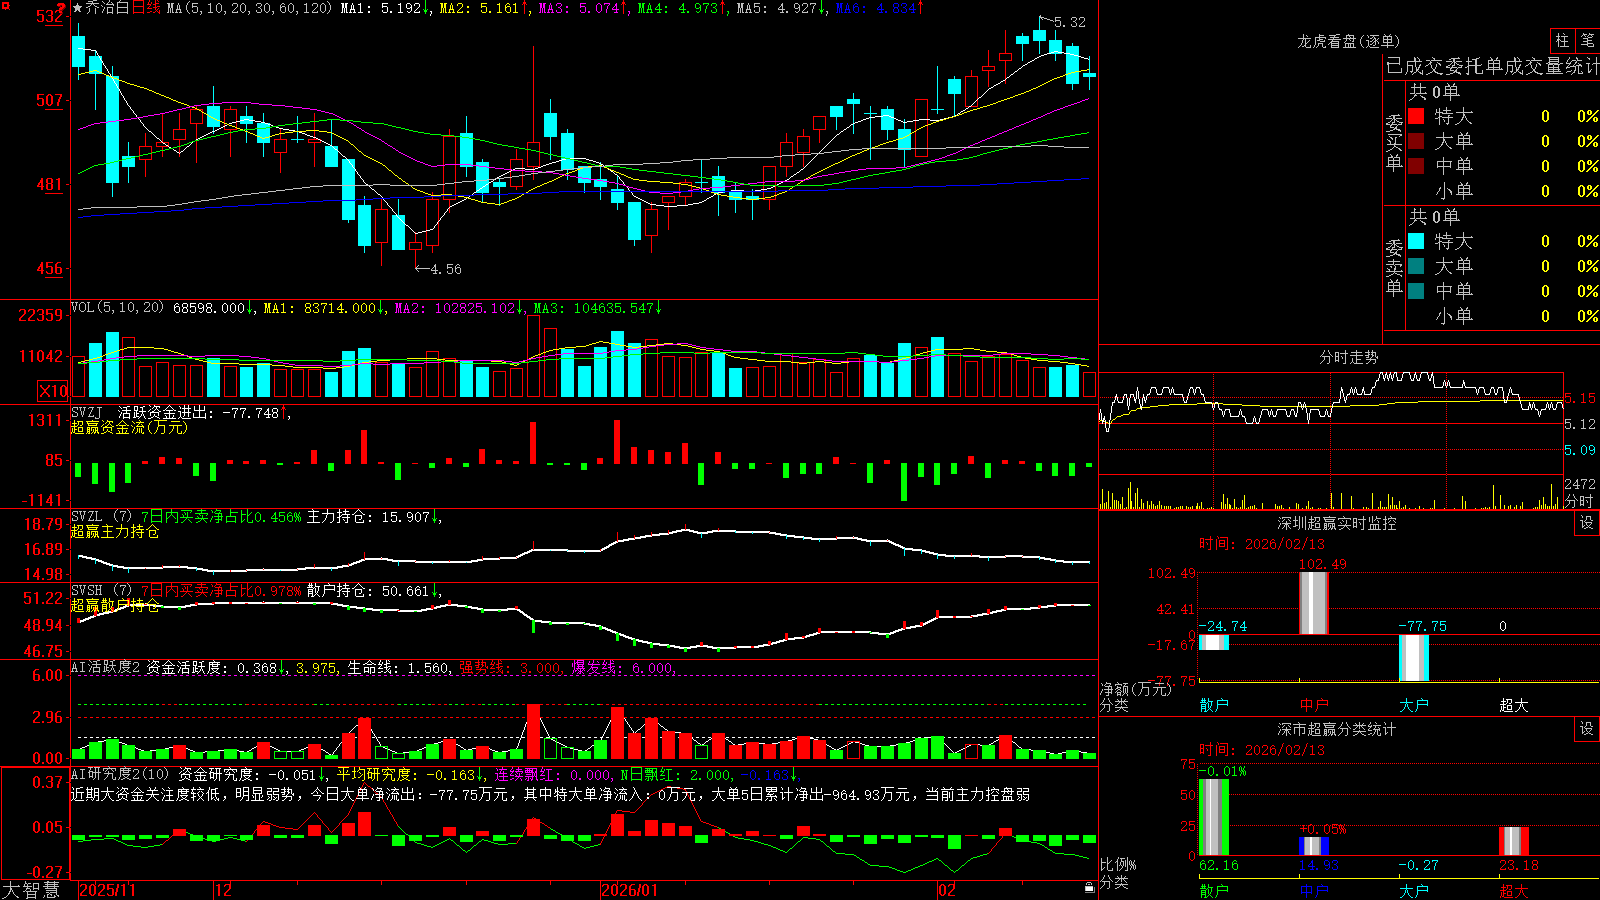Click the 大户 -77.75 bar in 实时监控

(1414, 658)
